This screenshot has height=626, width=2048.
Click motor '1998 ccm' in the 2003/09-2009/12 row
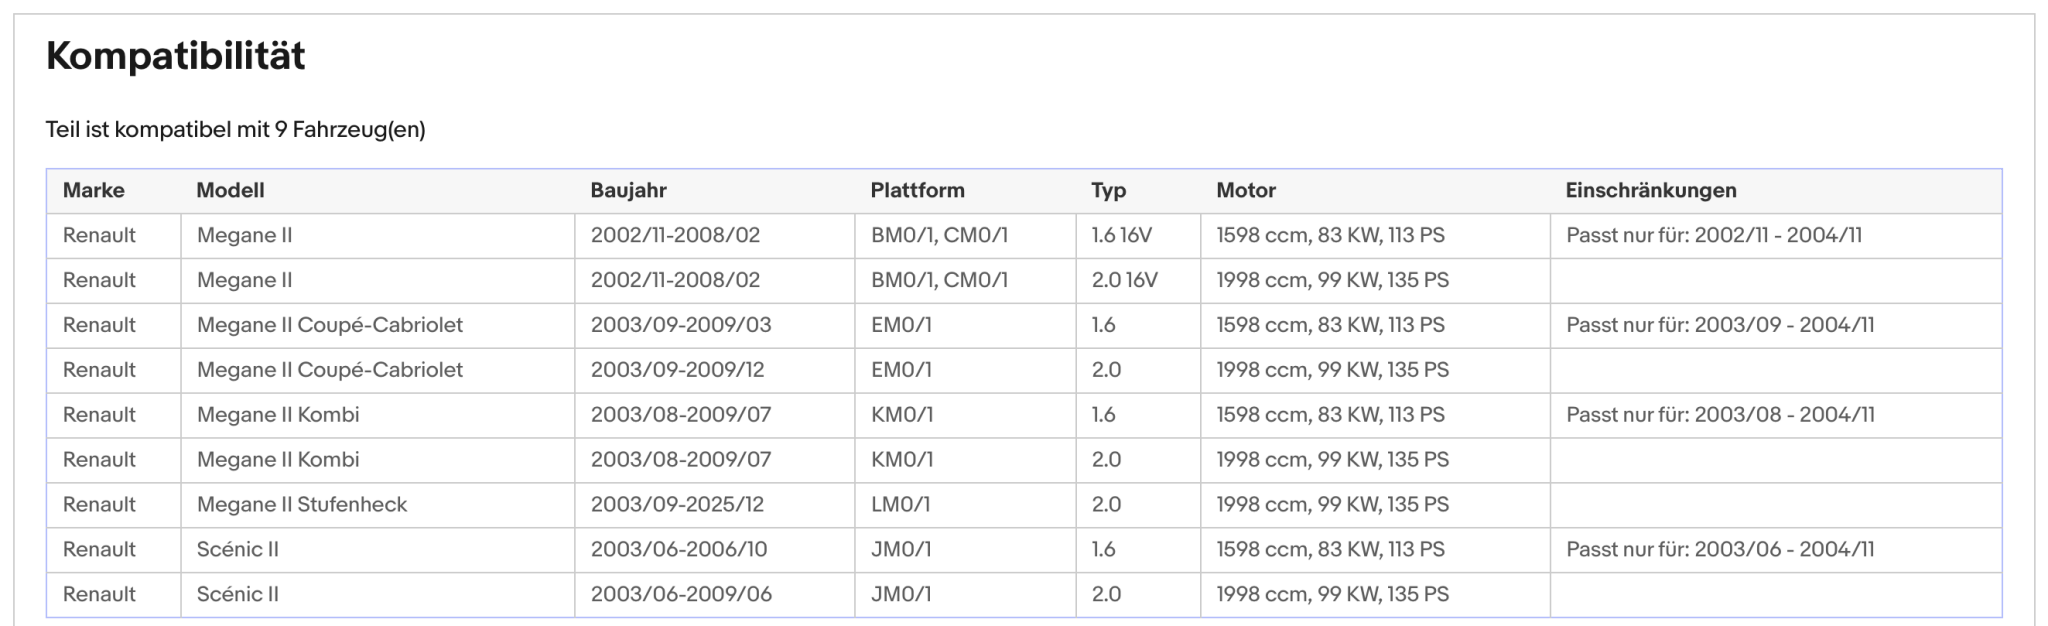pyautogui.click(x=1333, y=370)
